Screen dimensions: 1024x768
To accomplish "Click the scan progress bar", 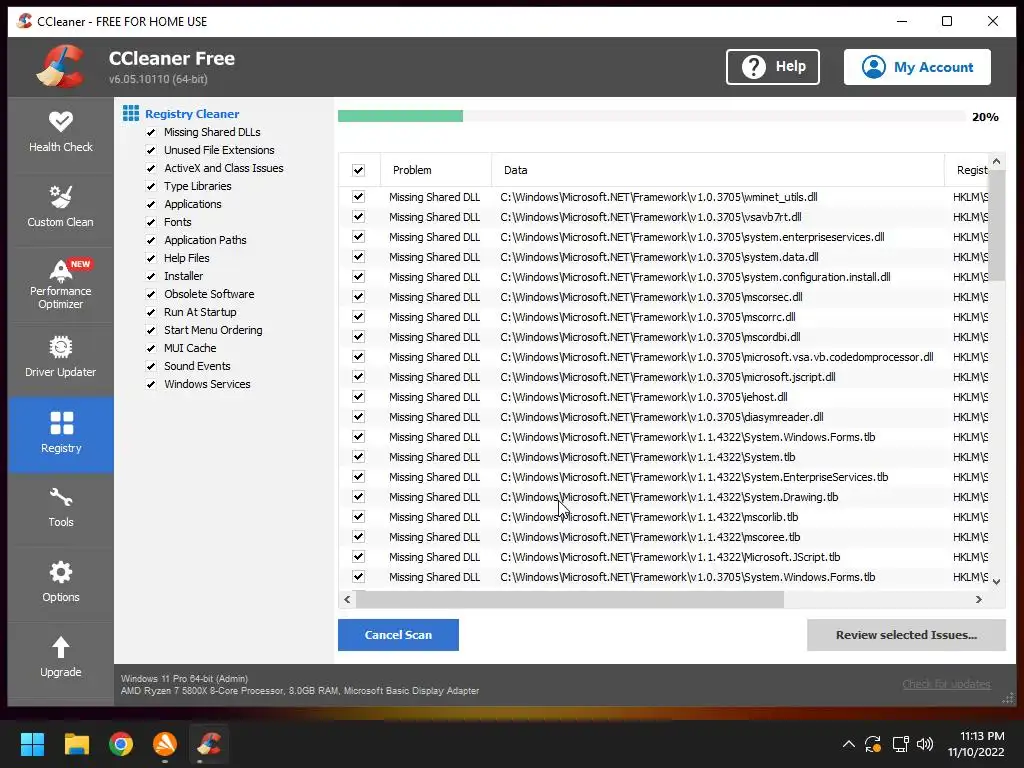I will [651, 116].
